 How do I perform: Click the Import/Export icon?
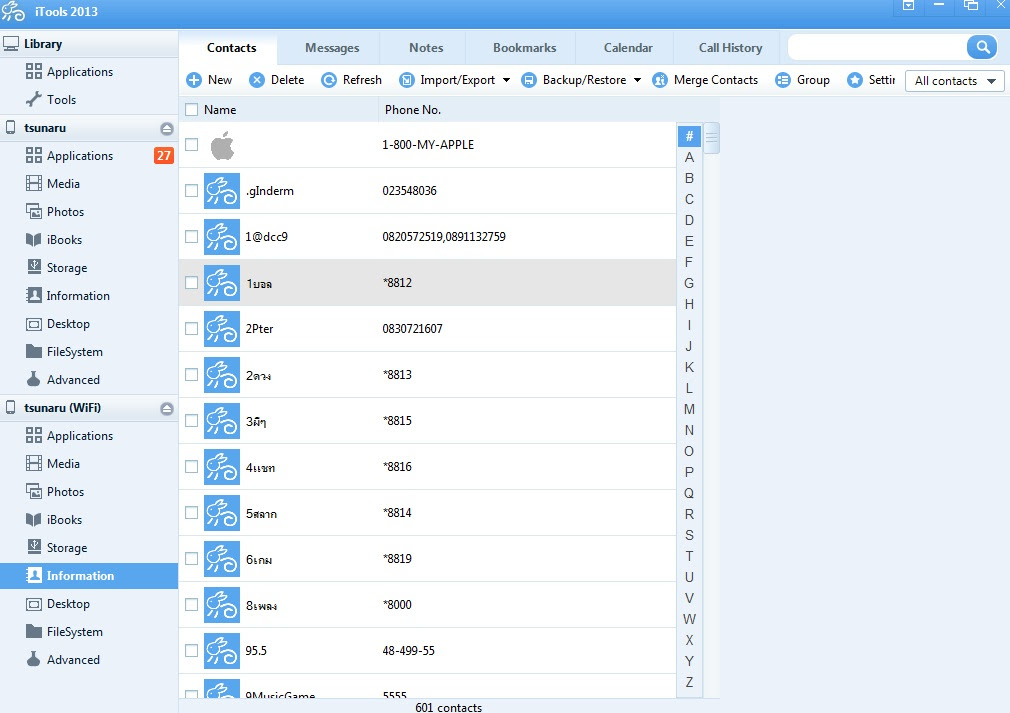coord(406,80)
